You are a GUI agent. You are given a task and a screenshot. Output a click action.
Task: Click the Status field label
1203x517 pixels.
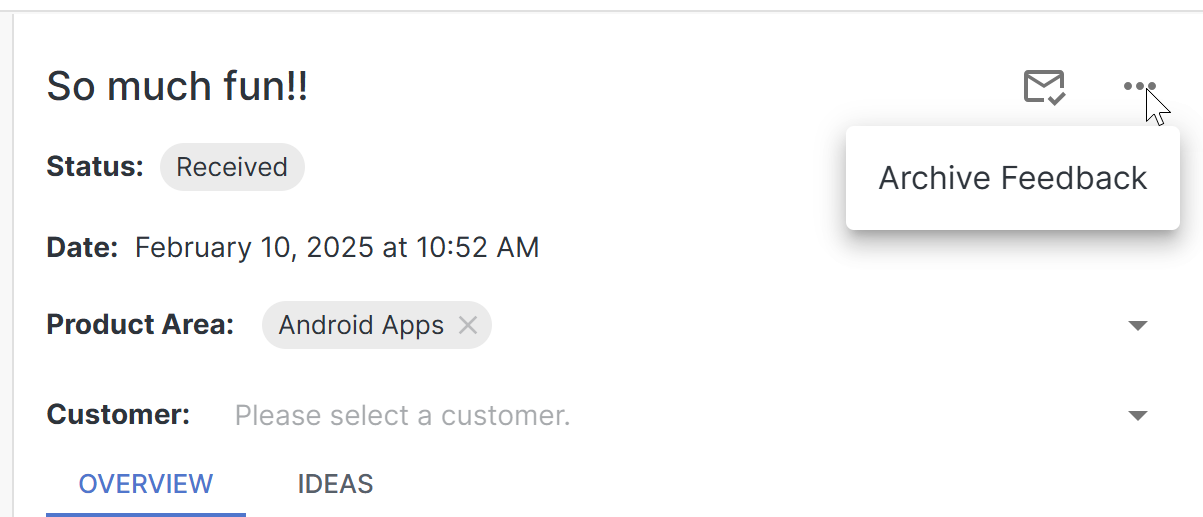(x=95, y=167)
